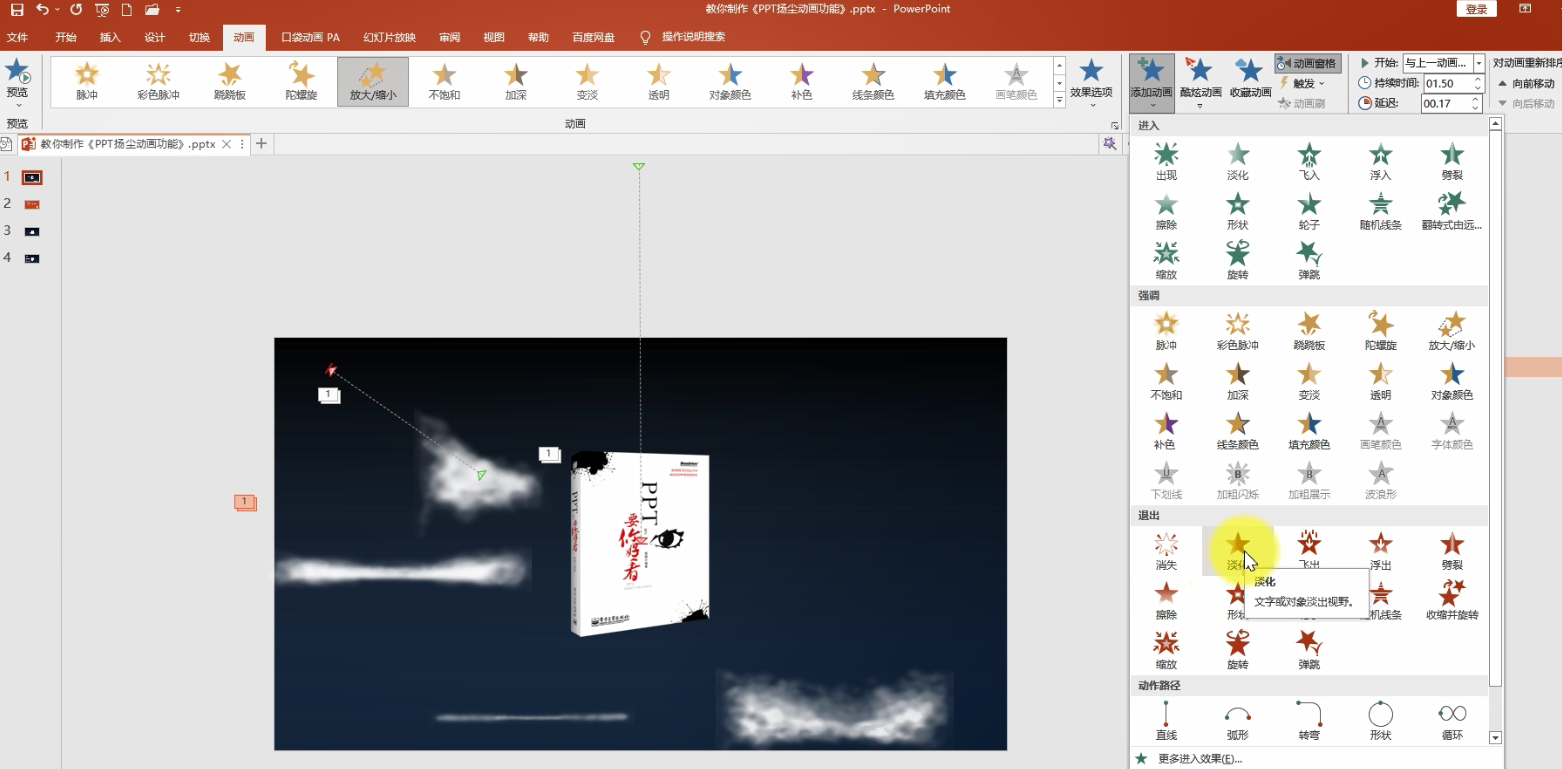The image size is (1562, 769).
Task: Expand ribbon animation gallery more arrow
Action: click(x=1059, y=99)
